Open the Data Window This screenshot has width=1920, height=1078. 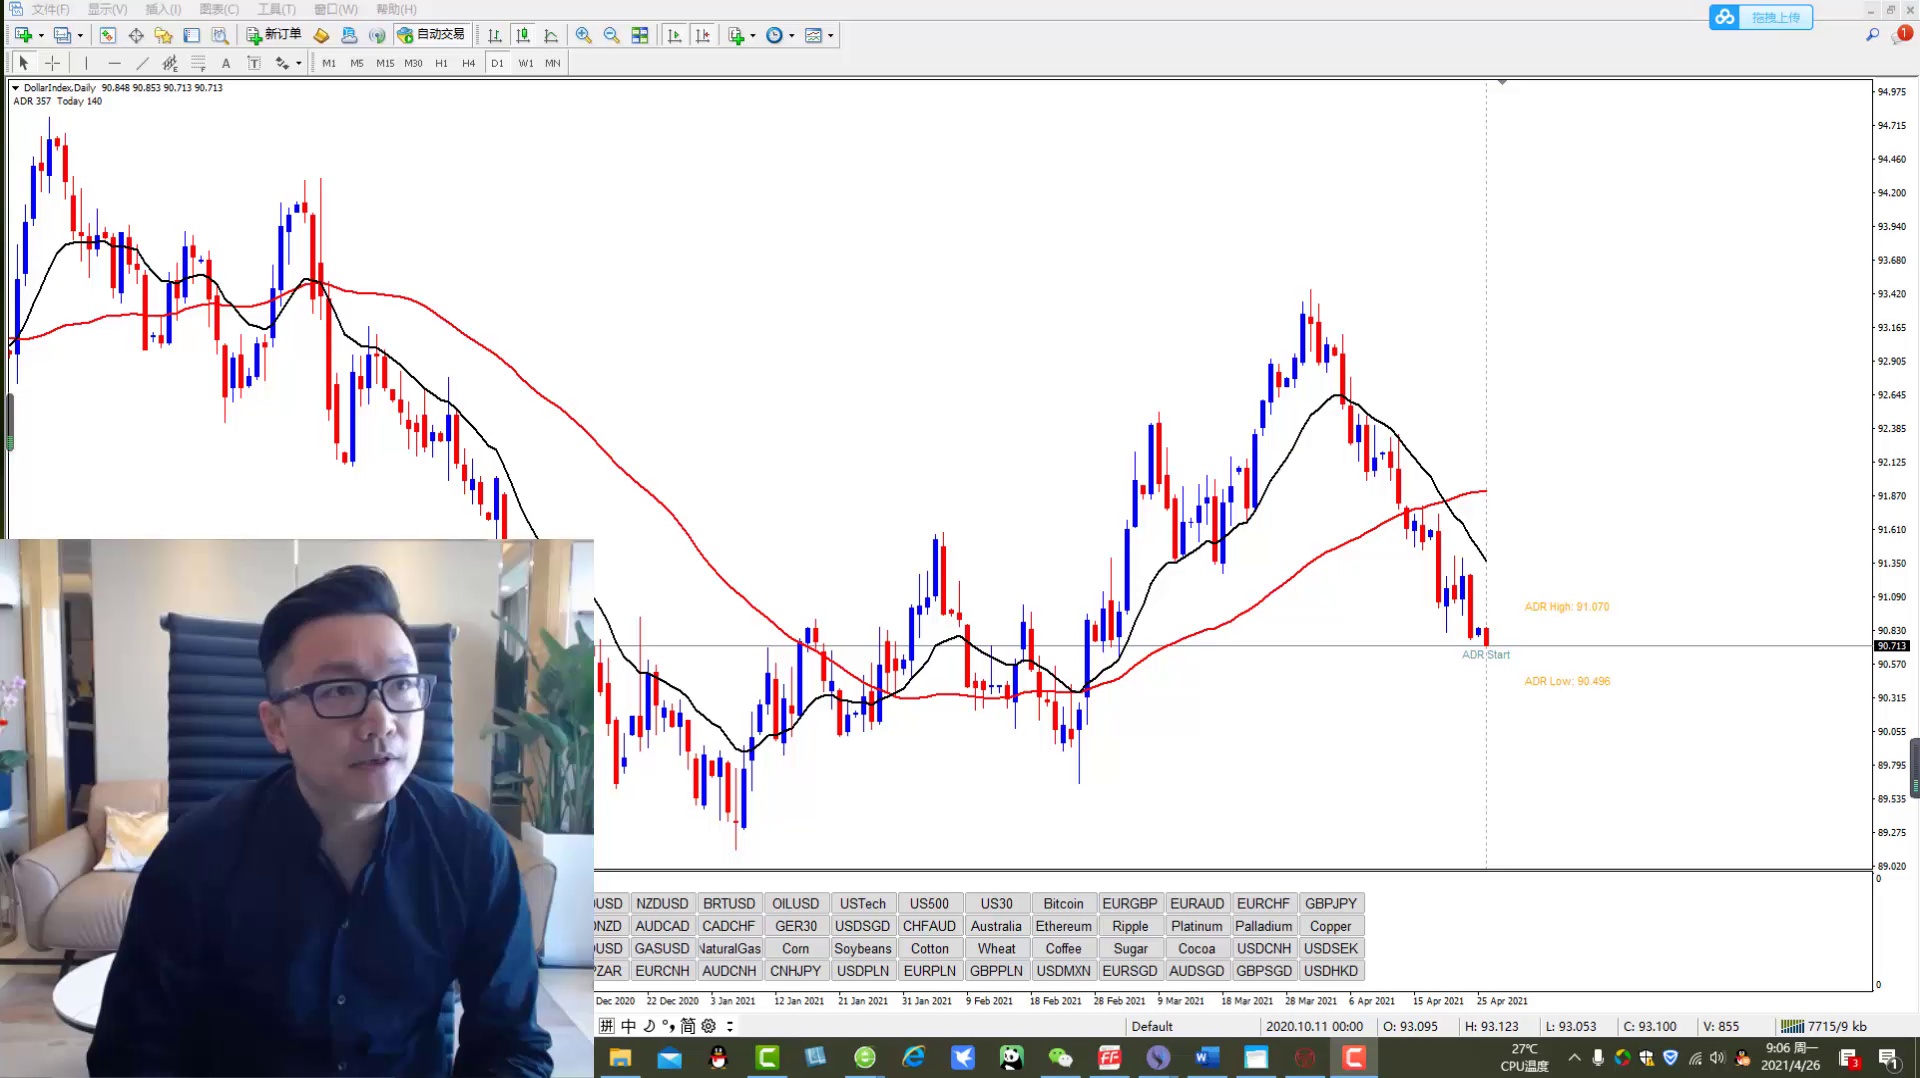coord(136,35)
